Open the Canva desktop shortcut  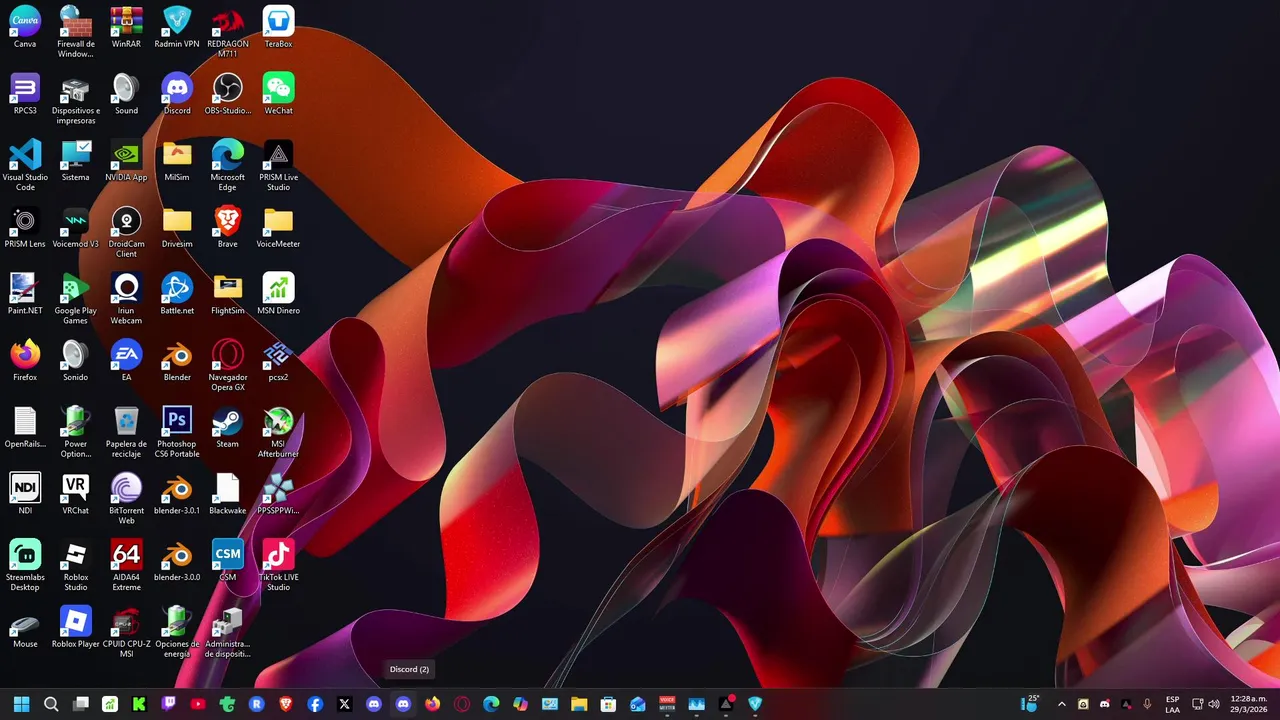point(25,27)
